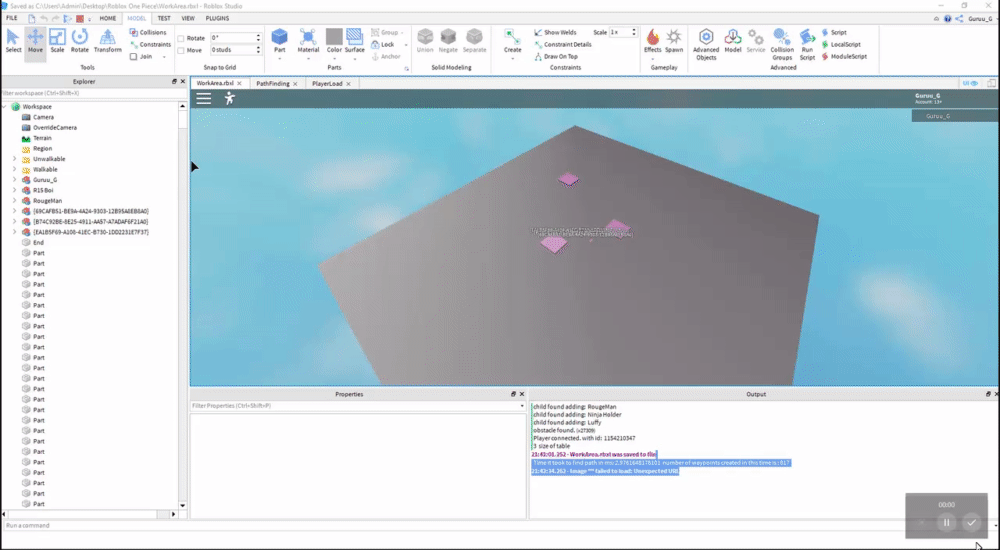Insert a new Part
The image size is (1000, 550).
279,38
